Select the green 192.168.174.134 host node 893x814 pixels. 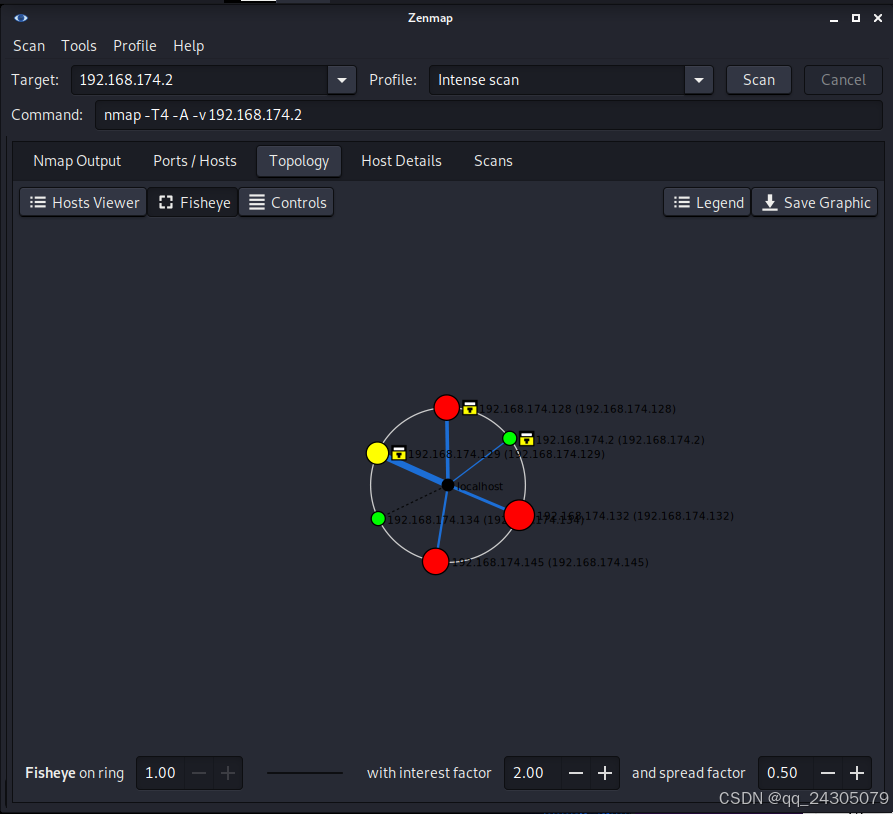coord(378,518)
